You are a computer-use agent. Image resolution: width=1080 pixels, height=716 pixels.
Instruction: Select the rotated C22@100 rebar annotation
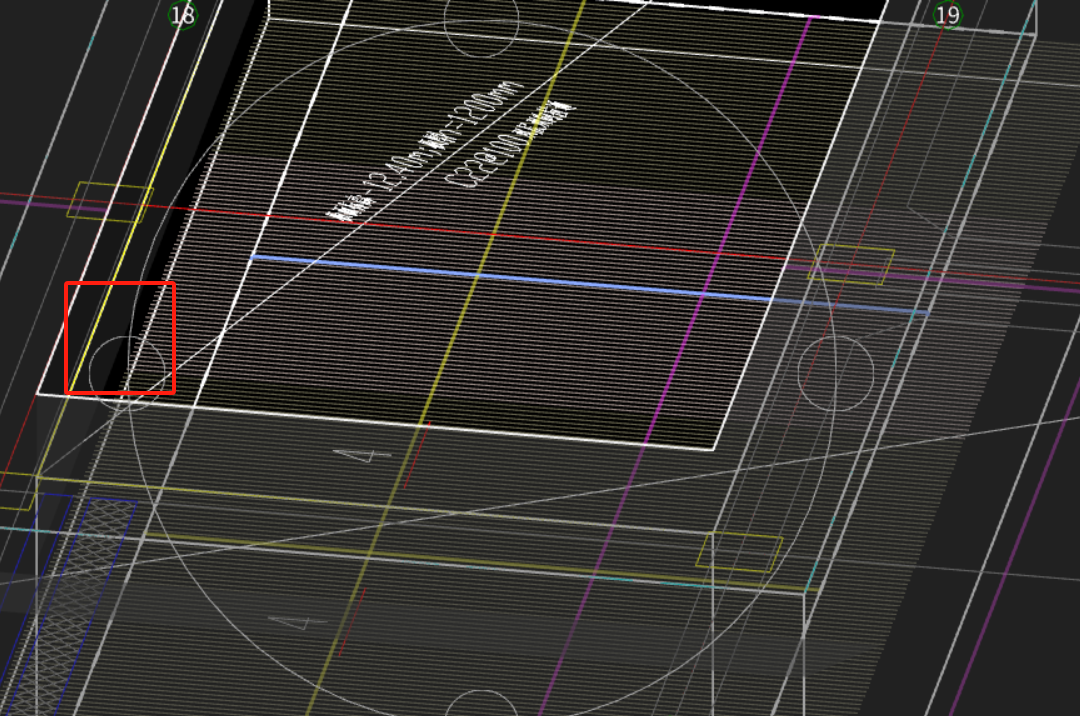click(509, 145)
